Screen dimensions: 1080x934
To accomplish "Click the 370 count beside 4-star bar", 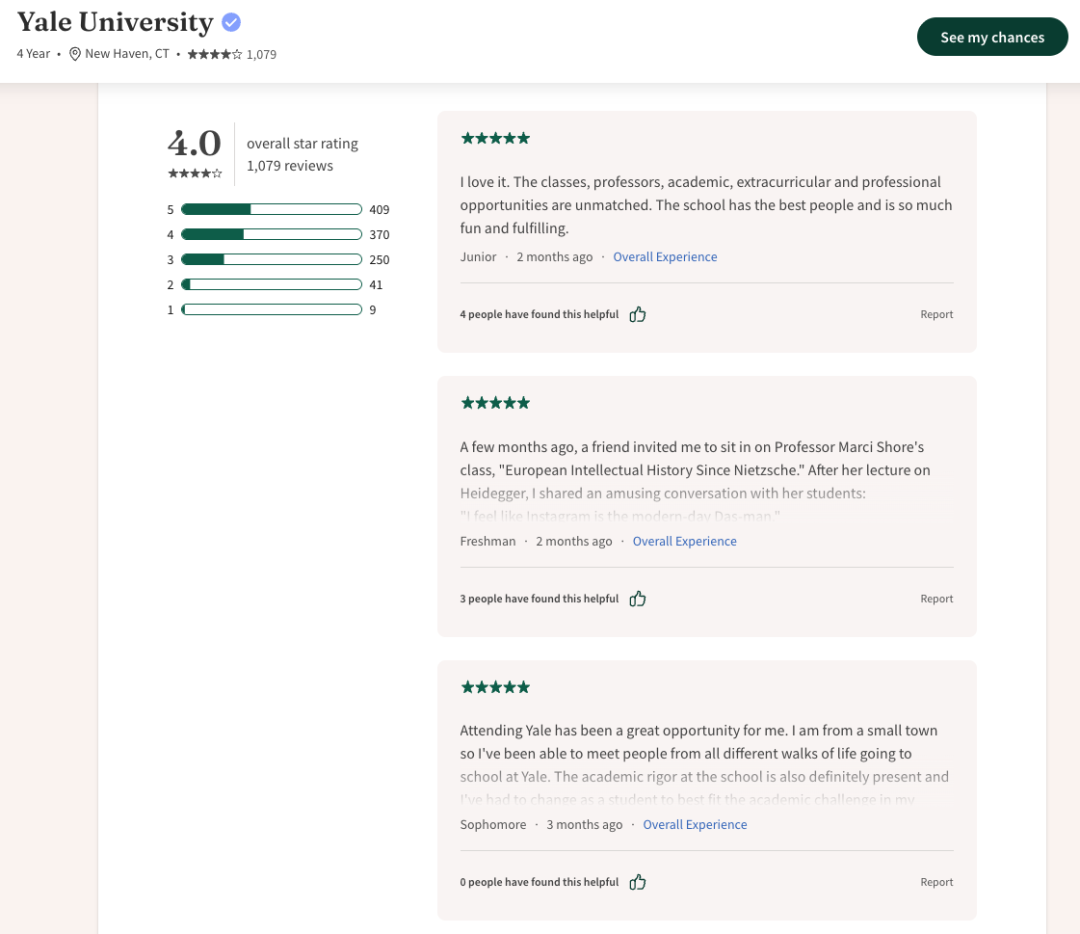I will (380, 235).
